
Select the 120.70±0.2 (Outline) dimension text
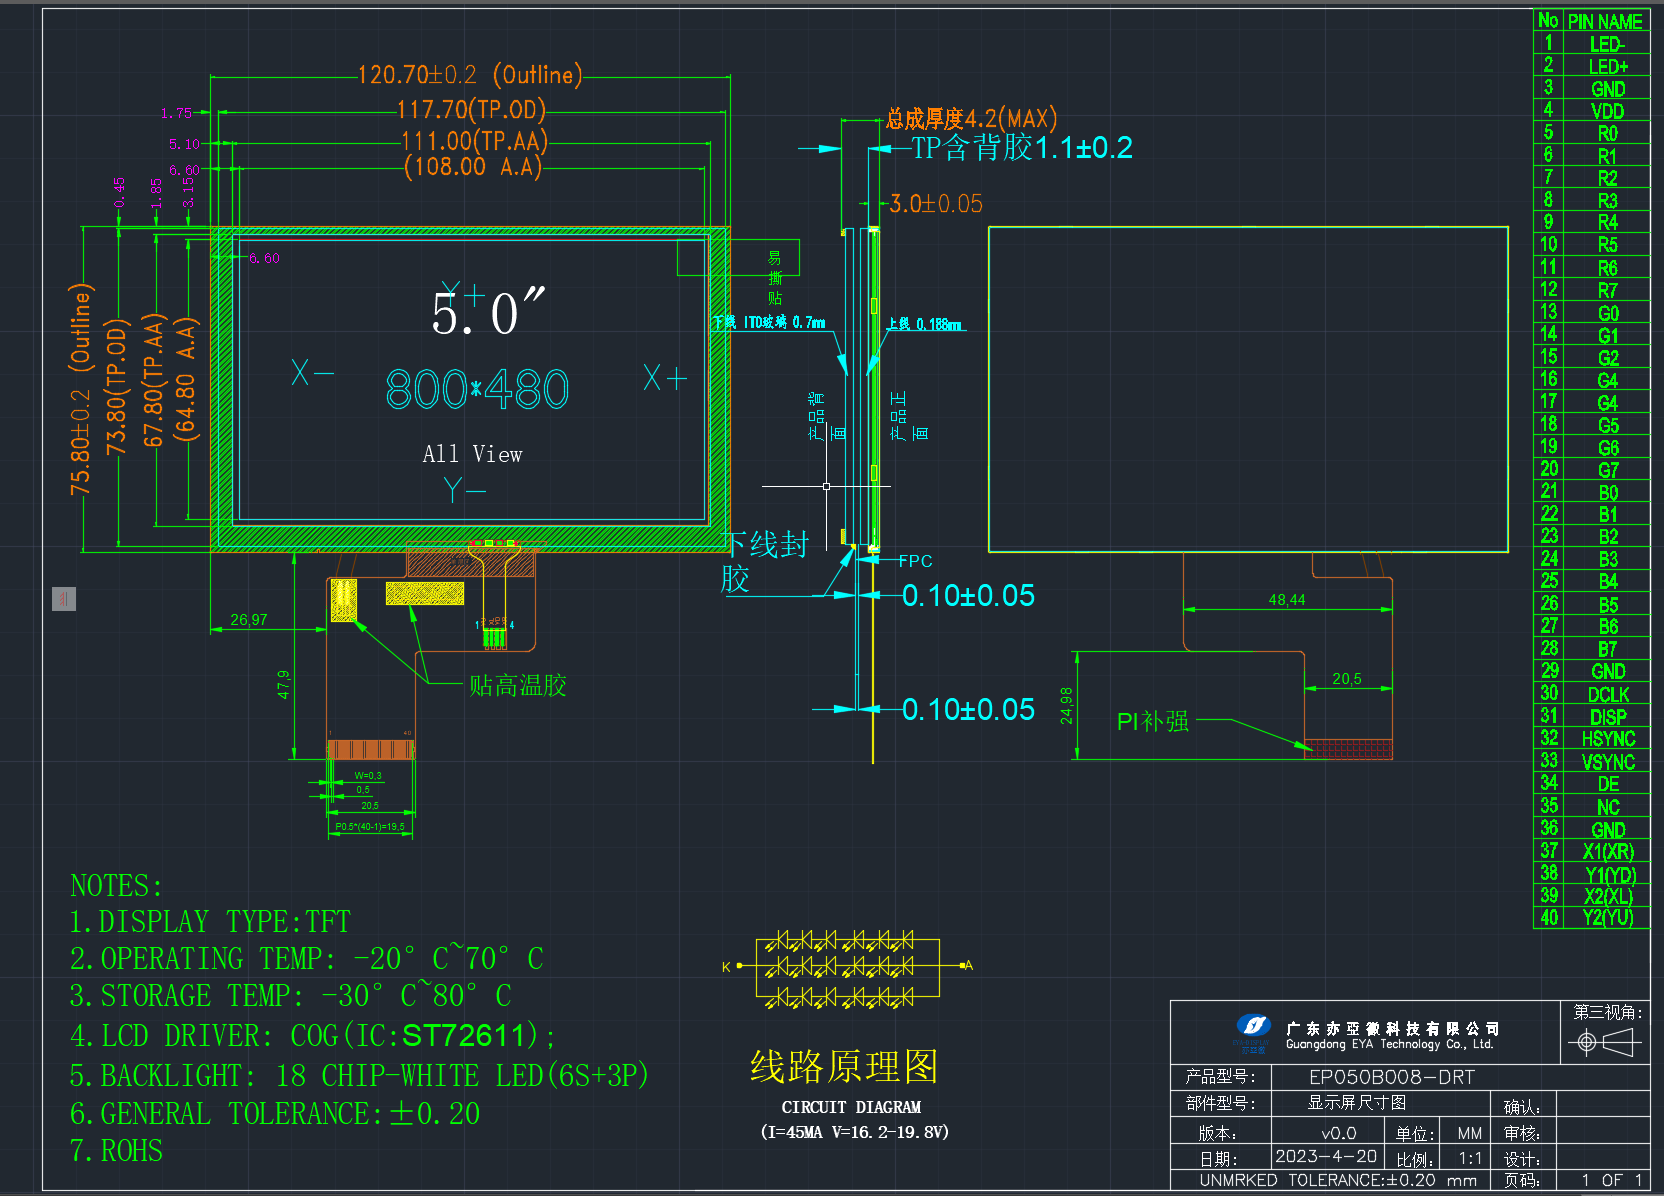pyautogui.click(x=470, y=75)
